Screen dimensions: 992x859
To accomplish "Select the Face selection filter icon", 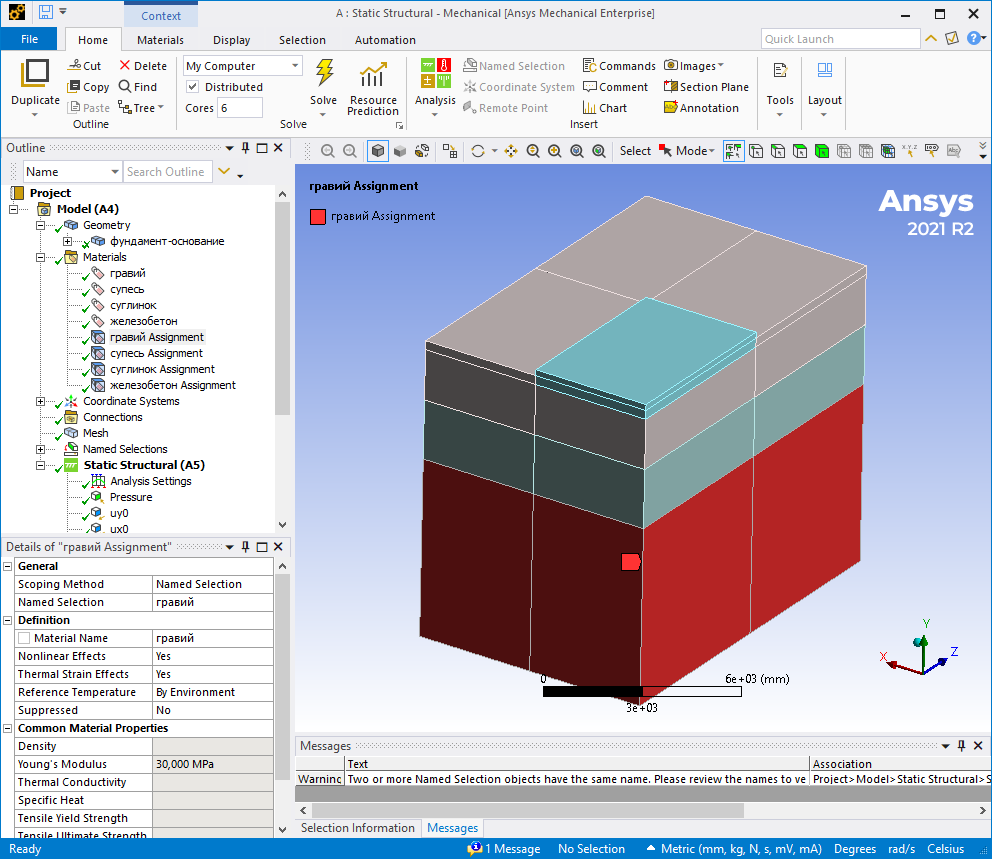I will pyautogui.click(x=800, y=151).
